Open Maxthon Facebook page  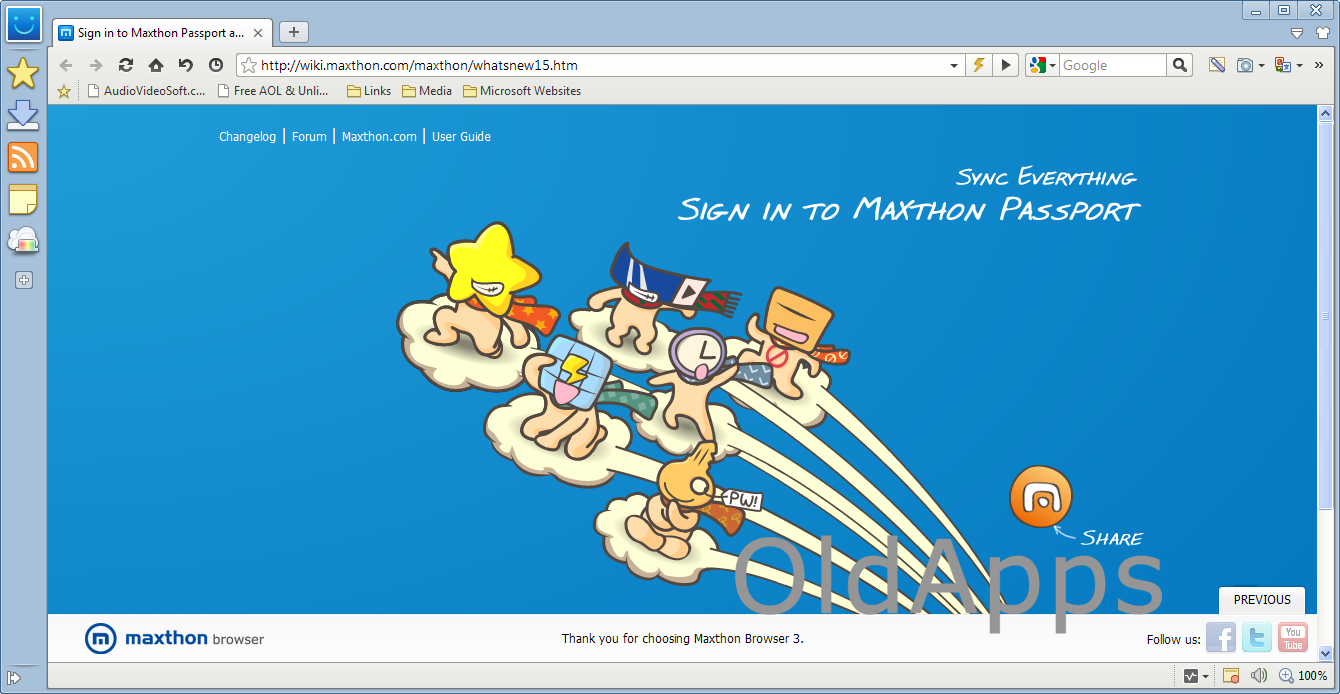coord(1221,637)
